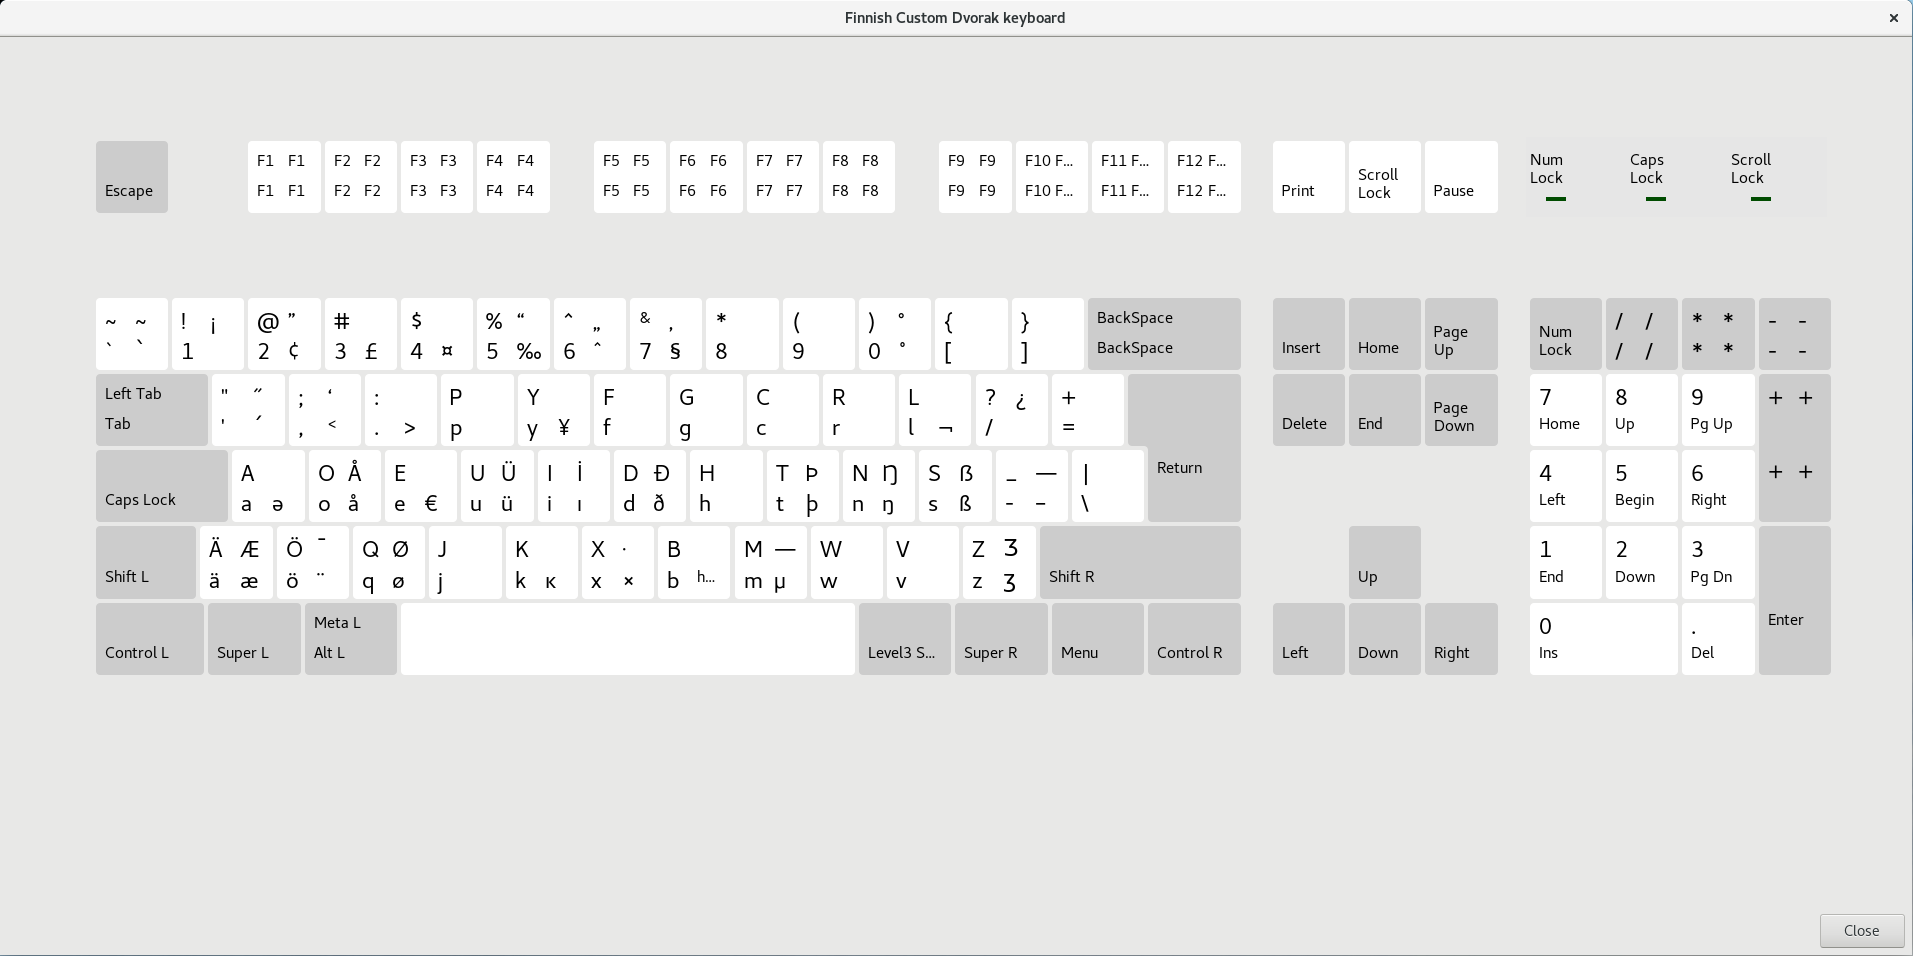1913x956 pixels.
Task: Click the keypad slash divide key
Action: (x=1642, y=334)
